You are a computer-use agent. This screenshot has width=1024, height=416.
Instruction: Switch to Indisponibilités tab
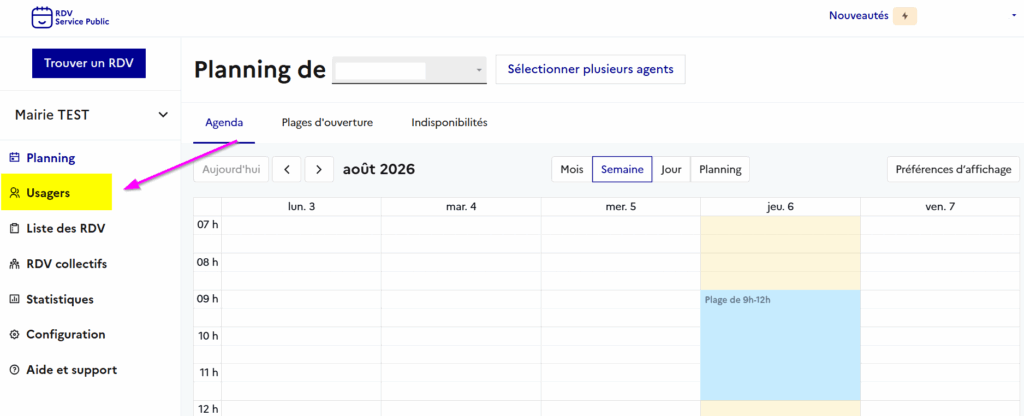click(x=449, y=123)
